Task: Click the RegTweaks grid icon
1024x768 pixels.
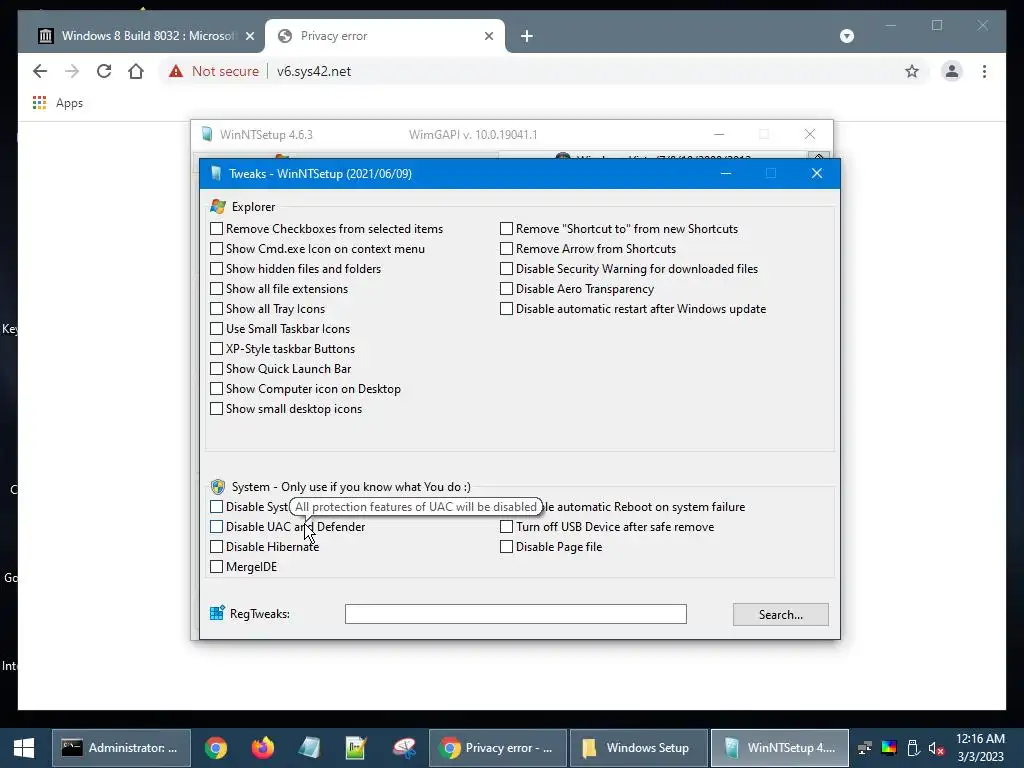Action: [x=217, y=613]
